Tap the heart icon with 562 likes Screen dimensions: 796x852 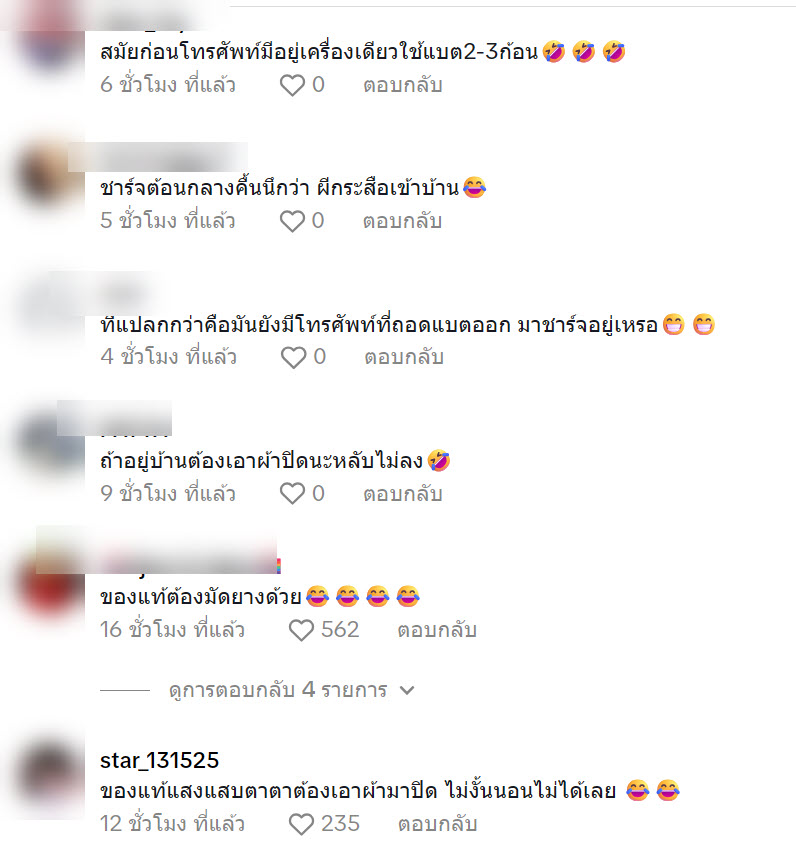[301, 630]
